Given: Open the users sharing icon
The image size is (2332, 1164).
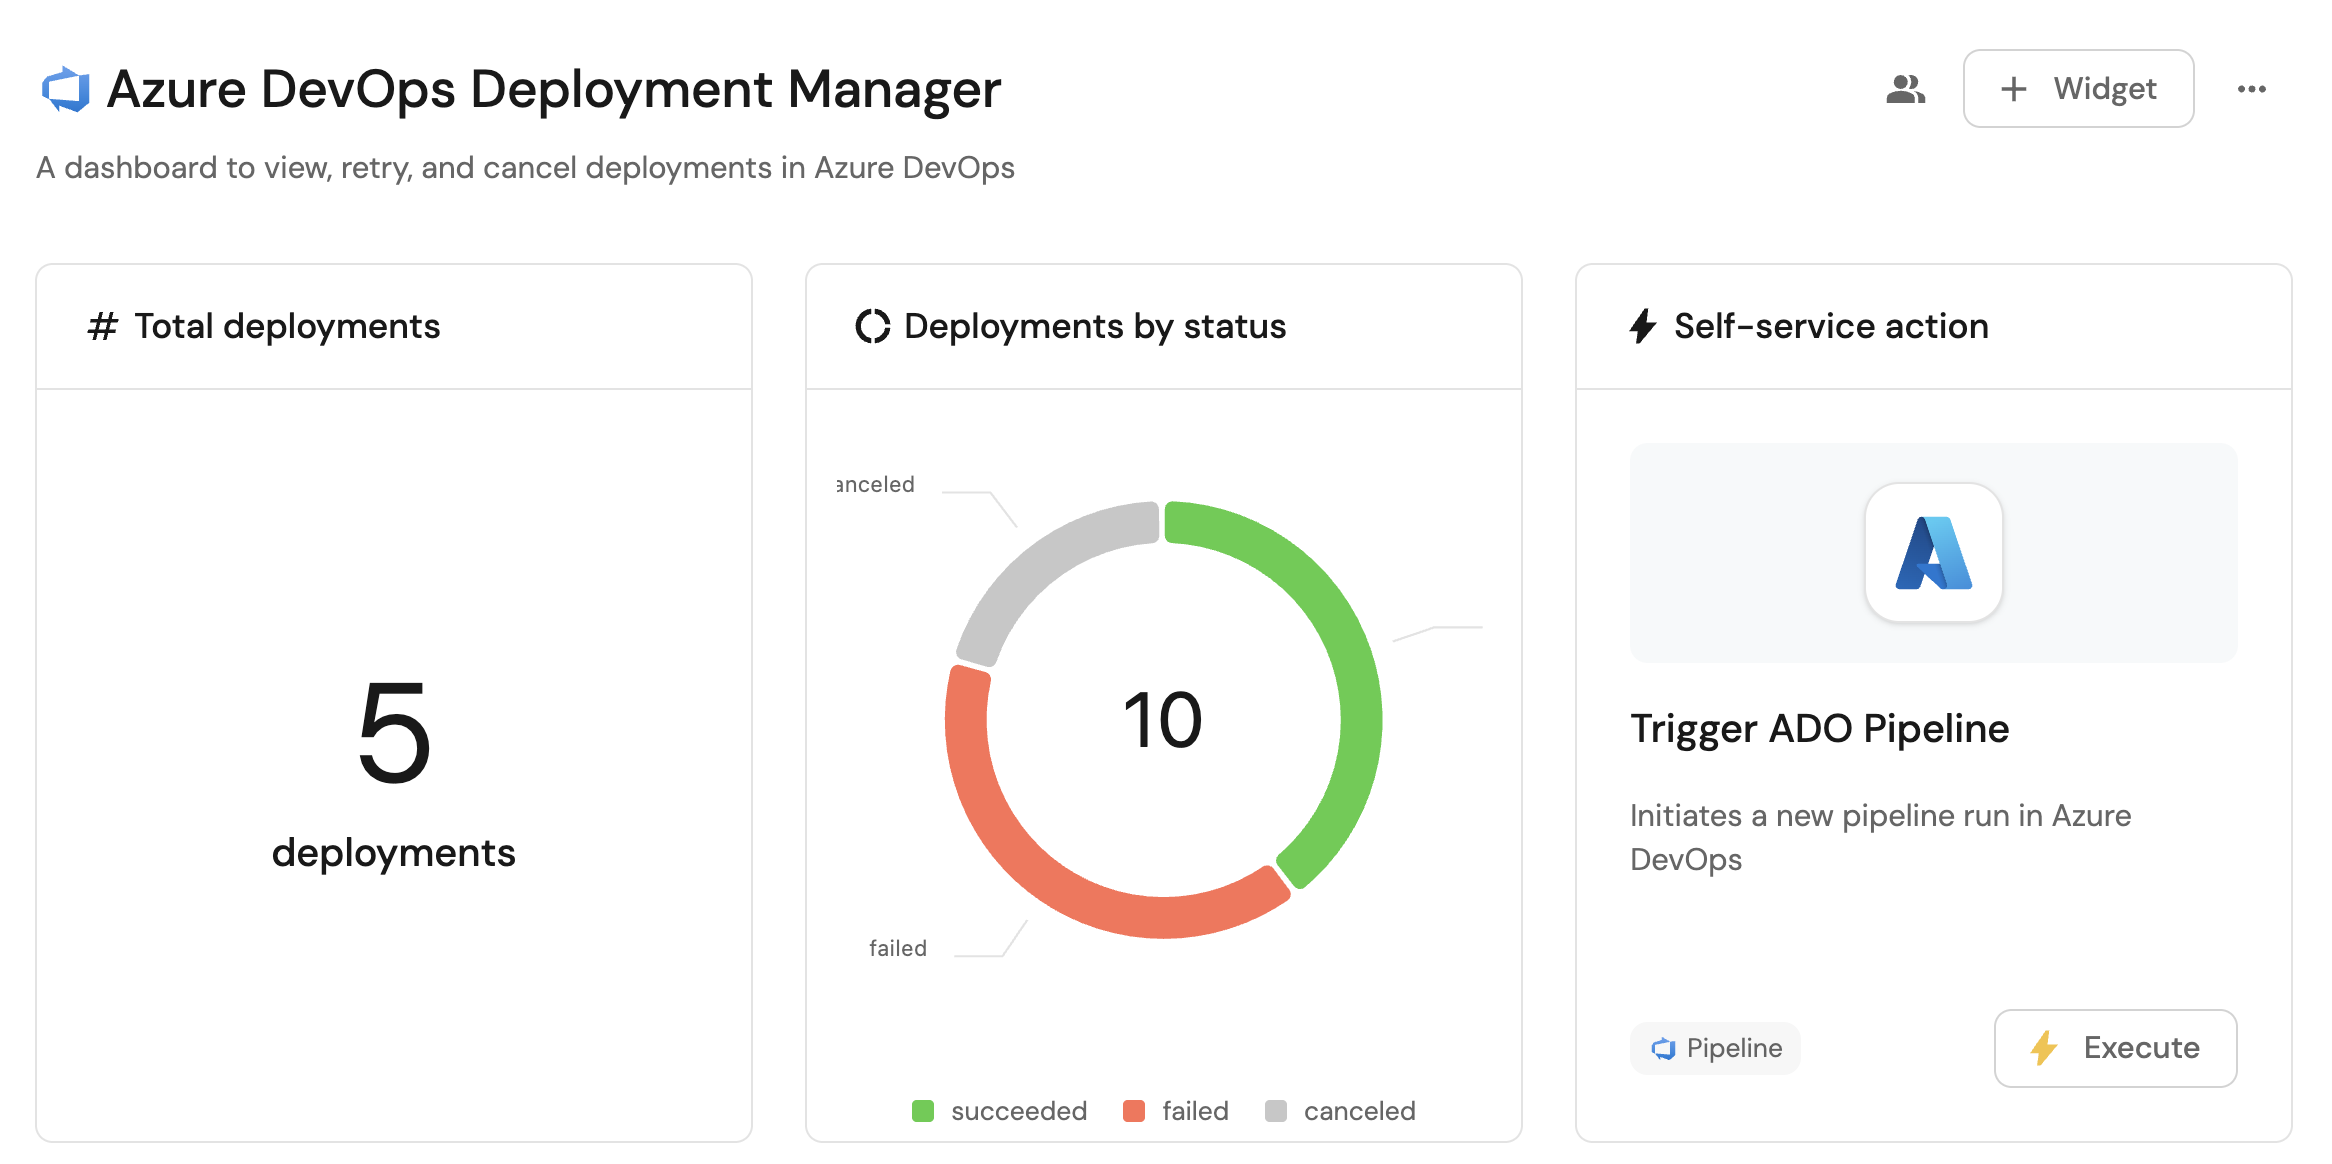Looking at the screenshot, I should pyautogui.click(x=1905, y=89).
